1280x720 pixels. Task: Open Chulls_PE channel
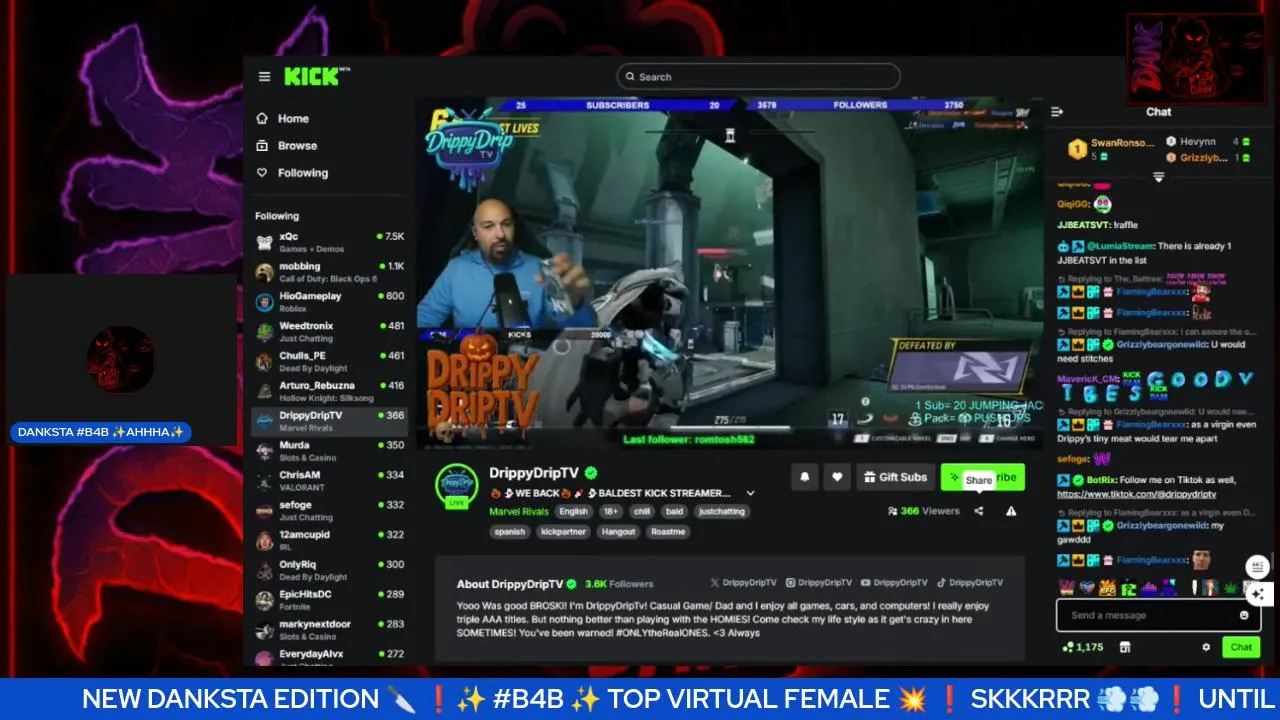pyautogui.click(x=329, y=361)
